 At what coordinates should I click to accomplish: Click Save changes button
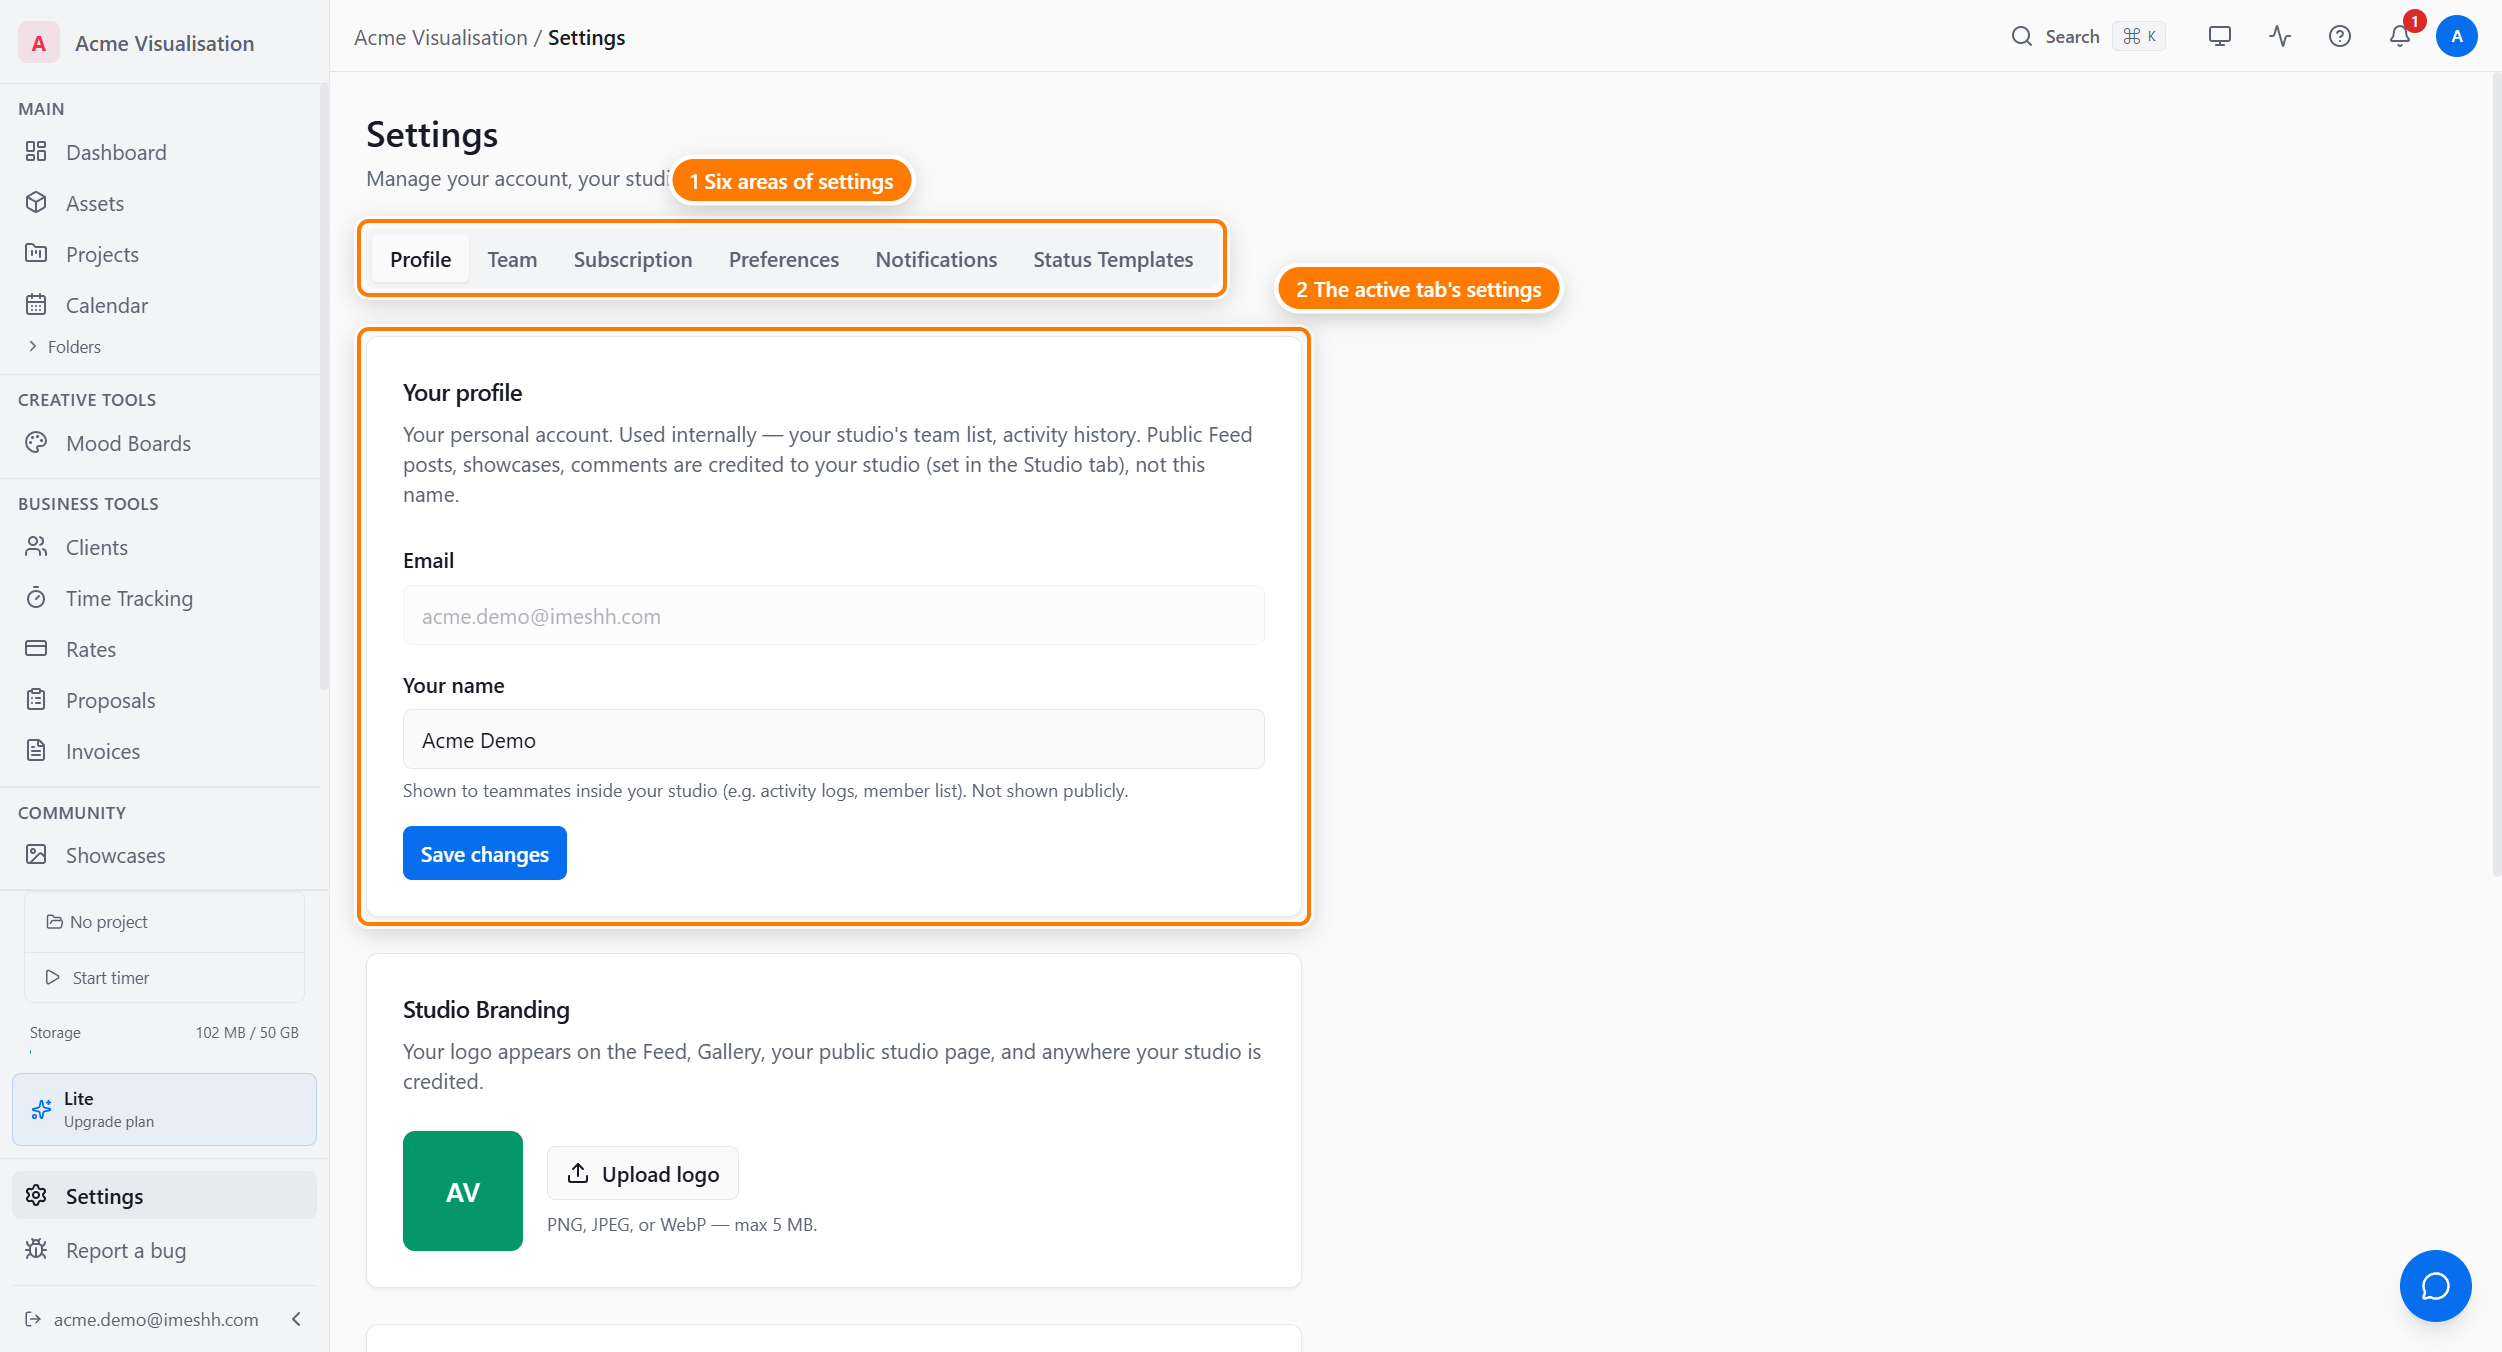tap(485, 853)
